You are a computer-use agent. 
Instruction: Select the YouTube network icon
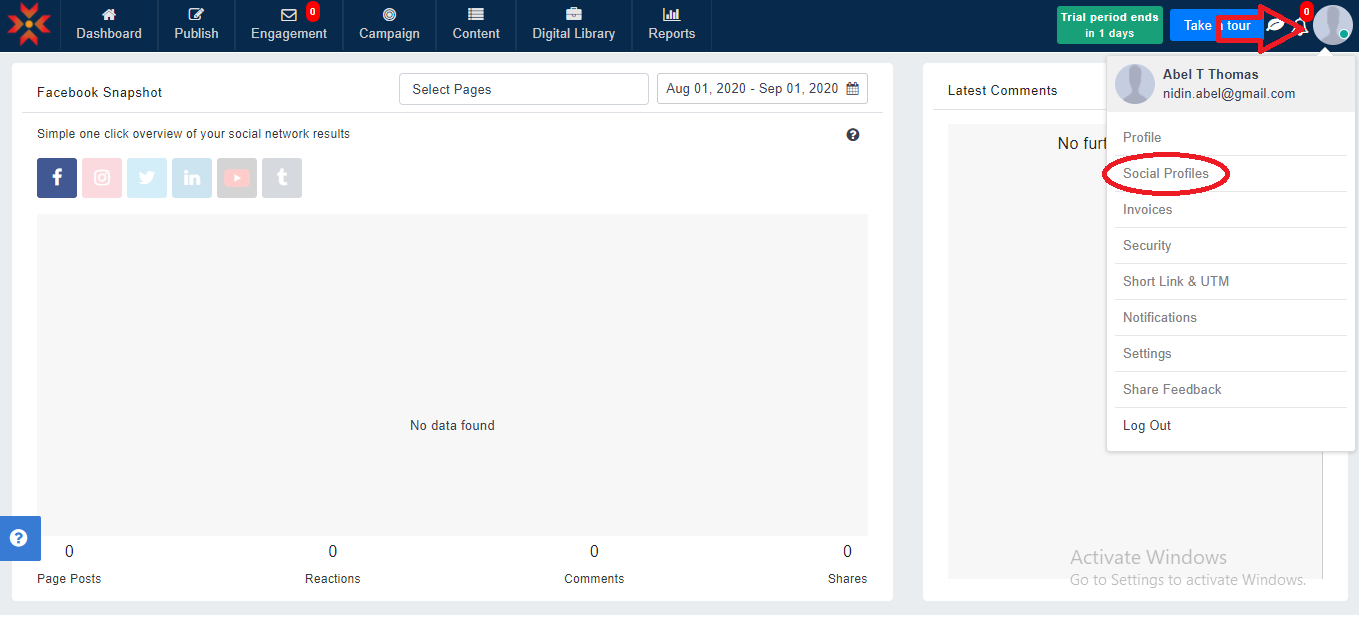(237, 178)
